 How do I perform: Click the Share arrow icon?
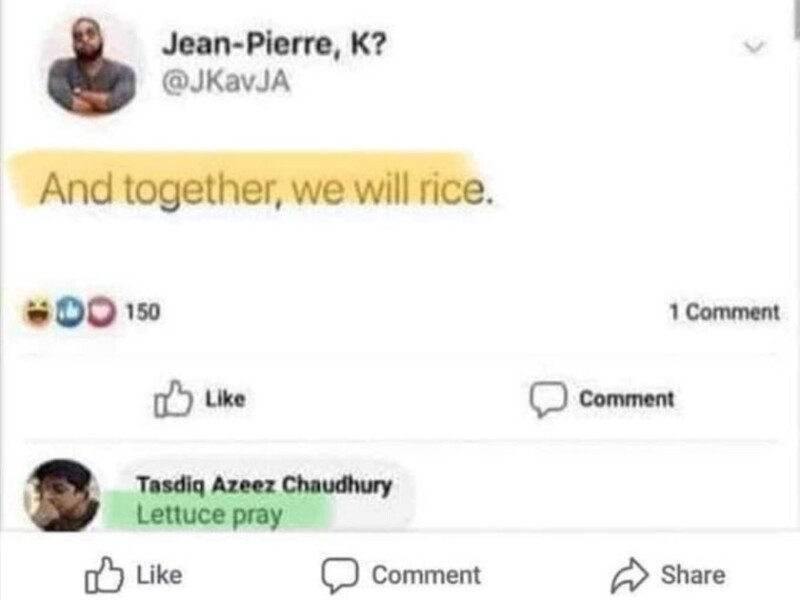[x=628, y=575]
